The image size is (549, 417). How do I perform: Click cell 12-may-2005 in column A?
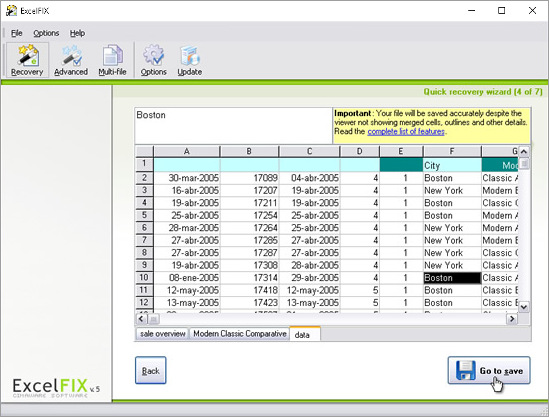187,290
